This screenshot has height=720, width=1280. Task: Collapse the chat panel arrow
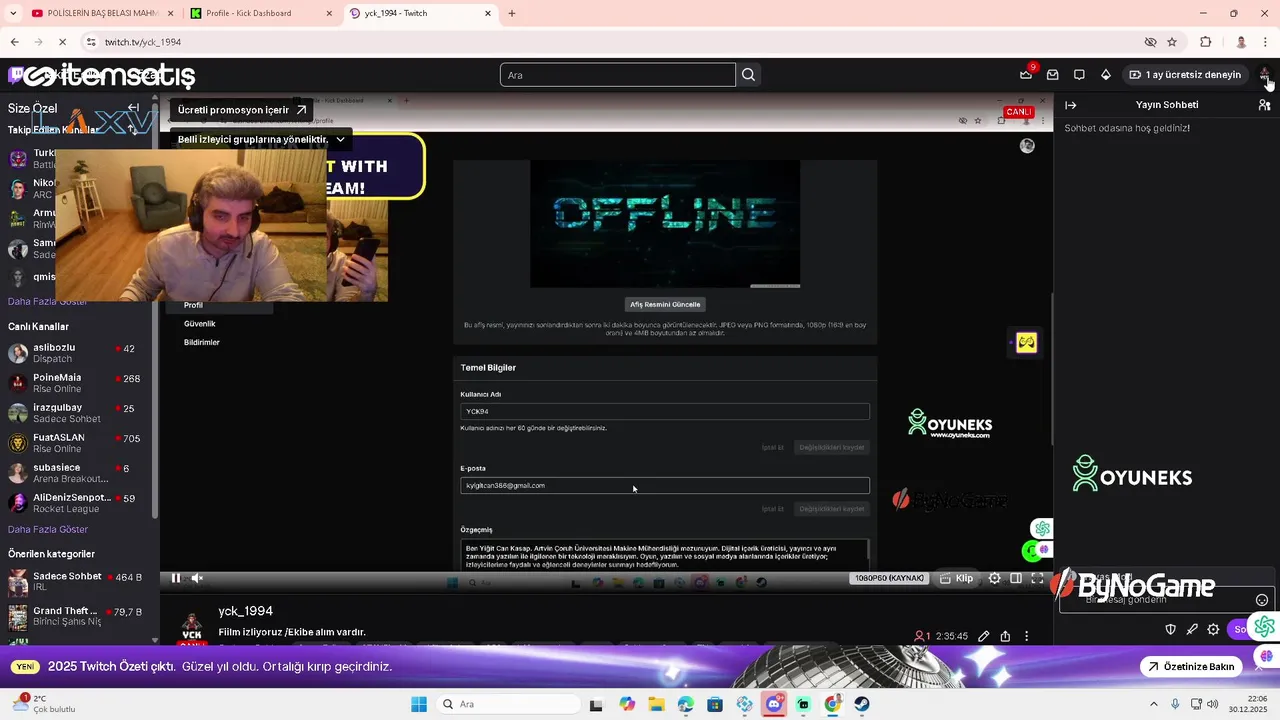(1071, 105)
